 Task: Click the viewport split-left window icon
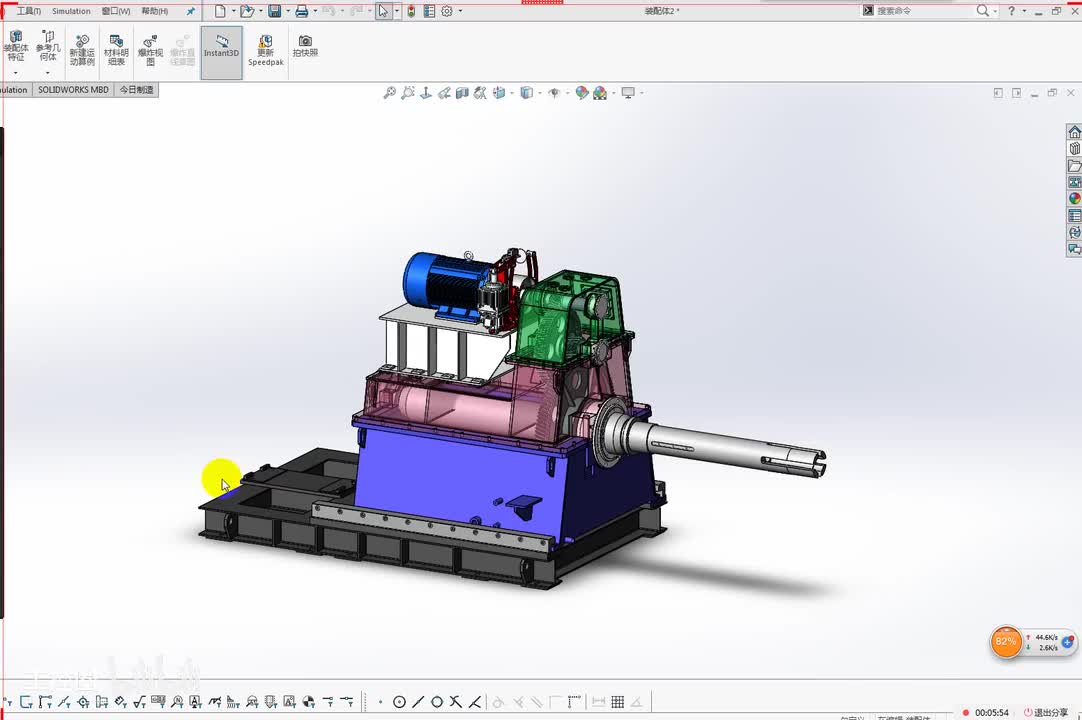[998, 93]
